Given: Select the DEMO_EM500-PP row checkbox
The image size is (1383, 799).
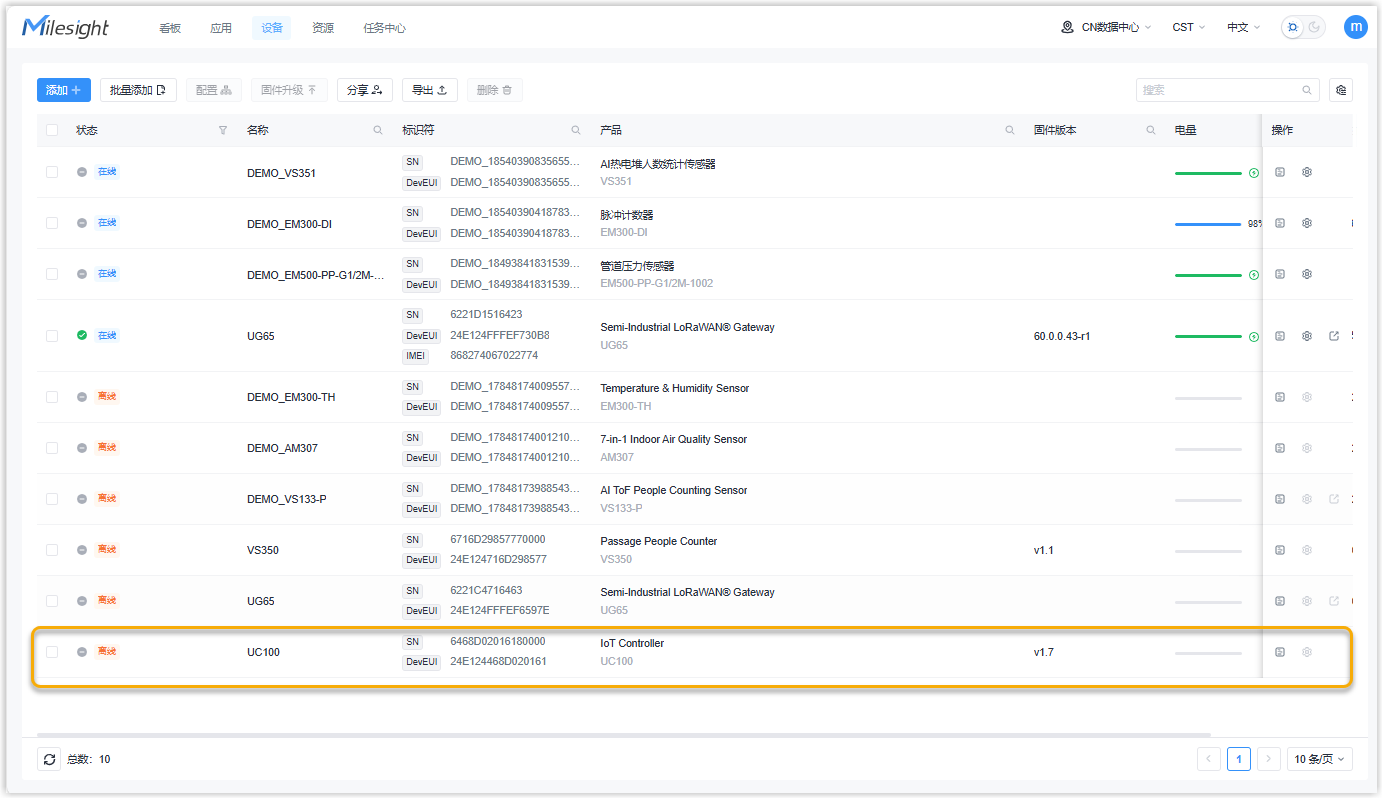Looking at the screenshot, I should tap(52, 274).
